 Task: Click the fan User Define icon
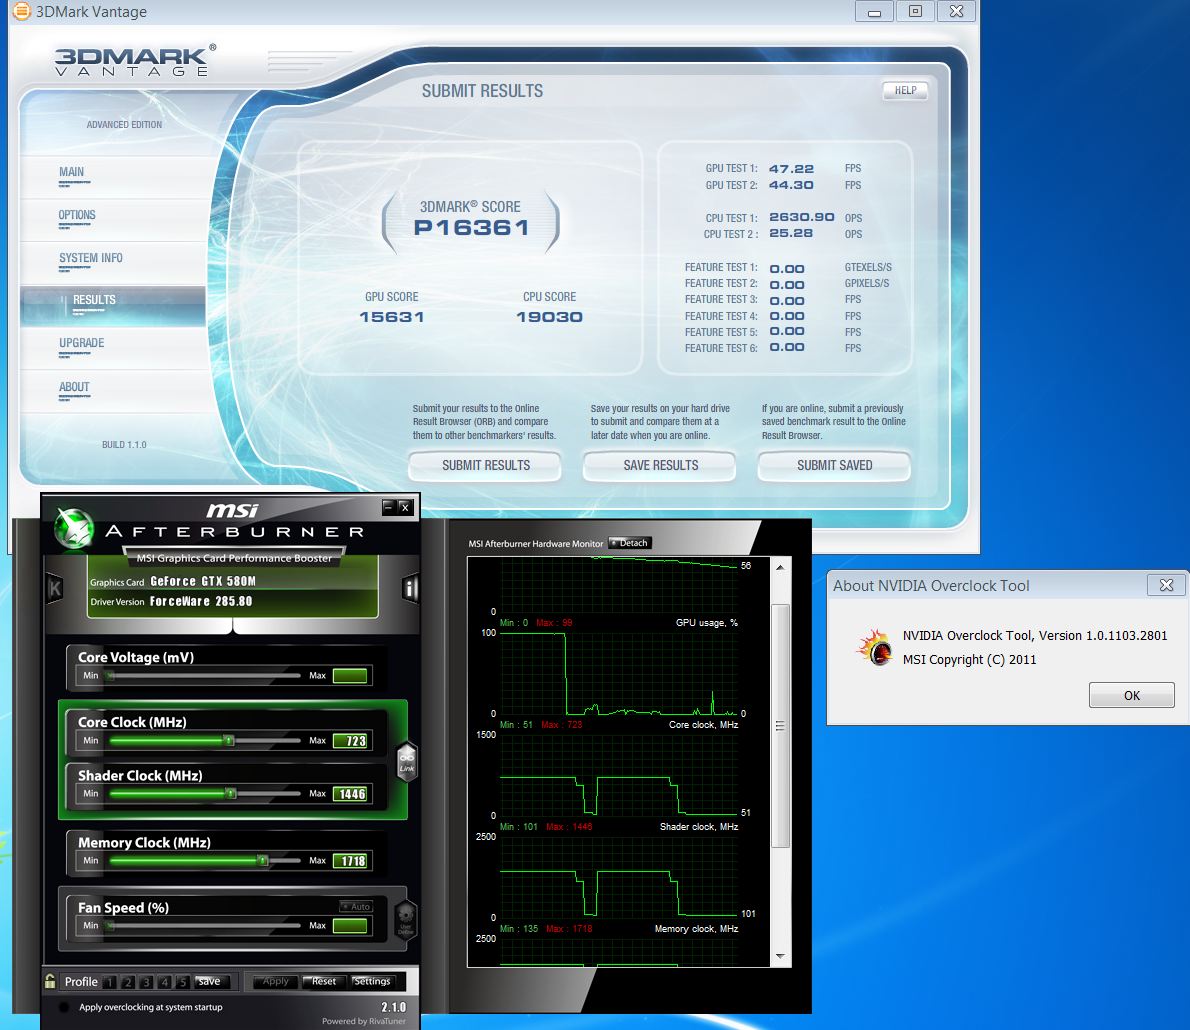405,920
